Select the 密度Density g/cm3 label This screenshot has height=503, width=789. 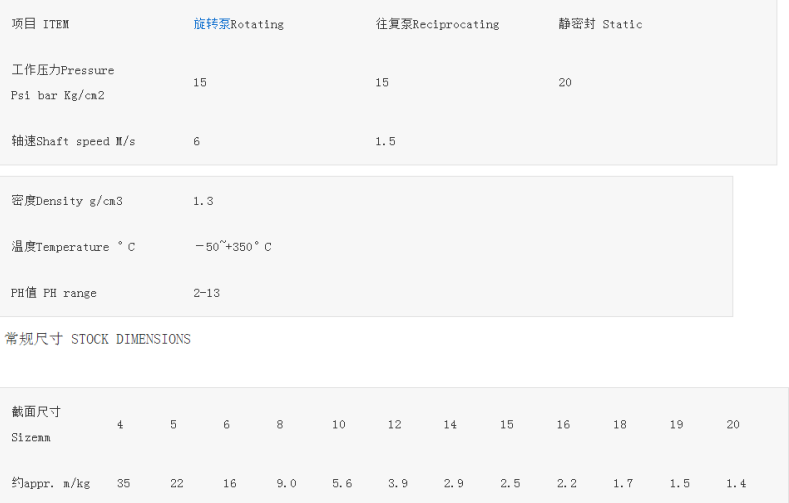[67, 201]
